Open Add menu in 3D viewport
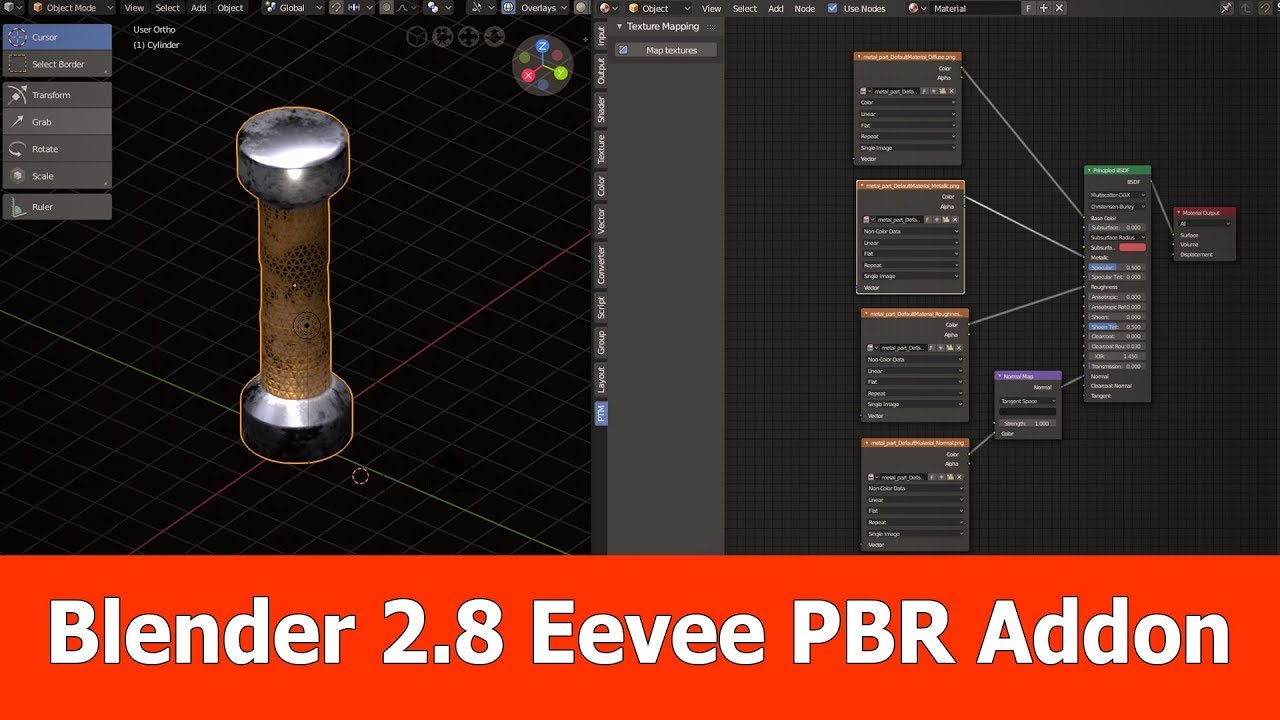 (199, 8)
